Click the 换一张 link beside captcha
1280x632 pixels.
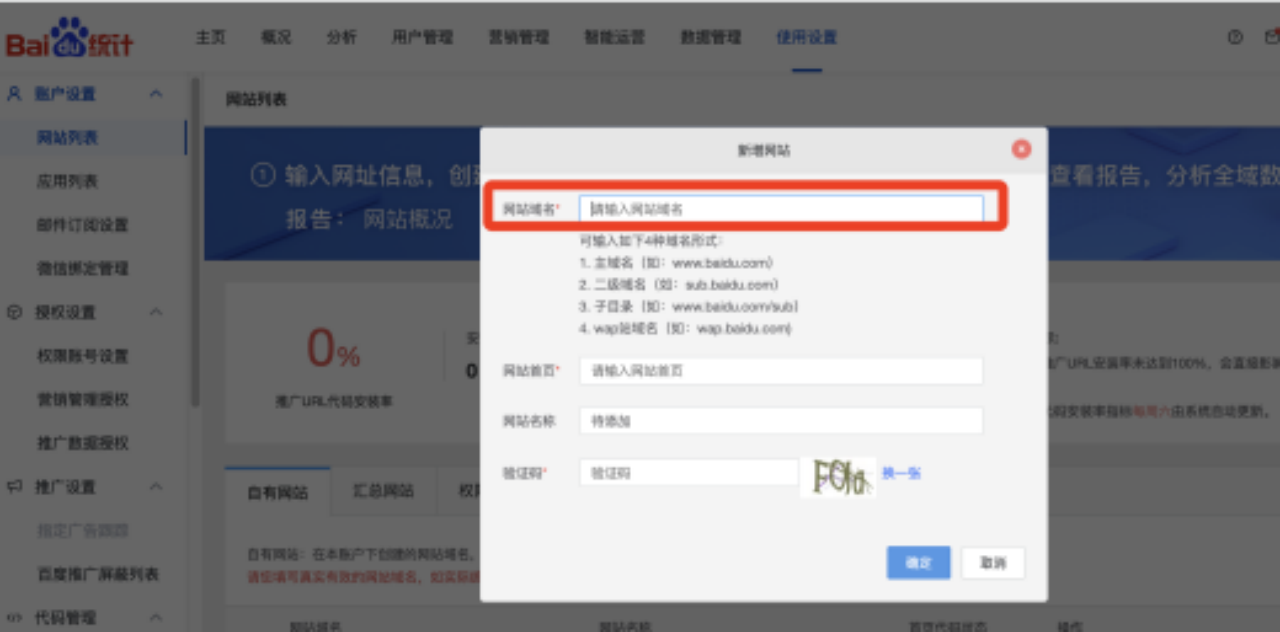point(901,473)
